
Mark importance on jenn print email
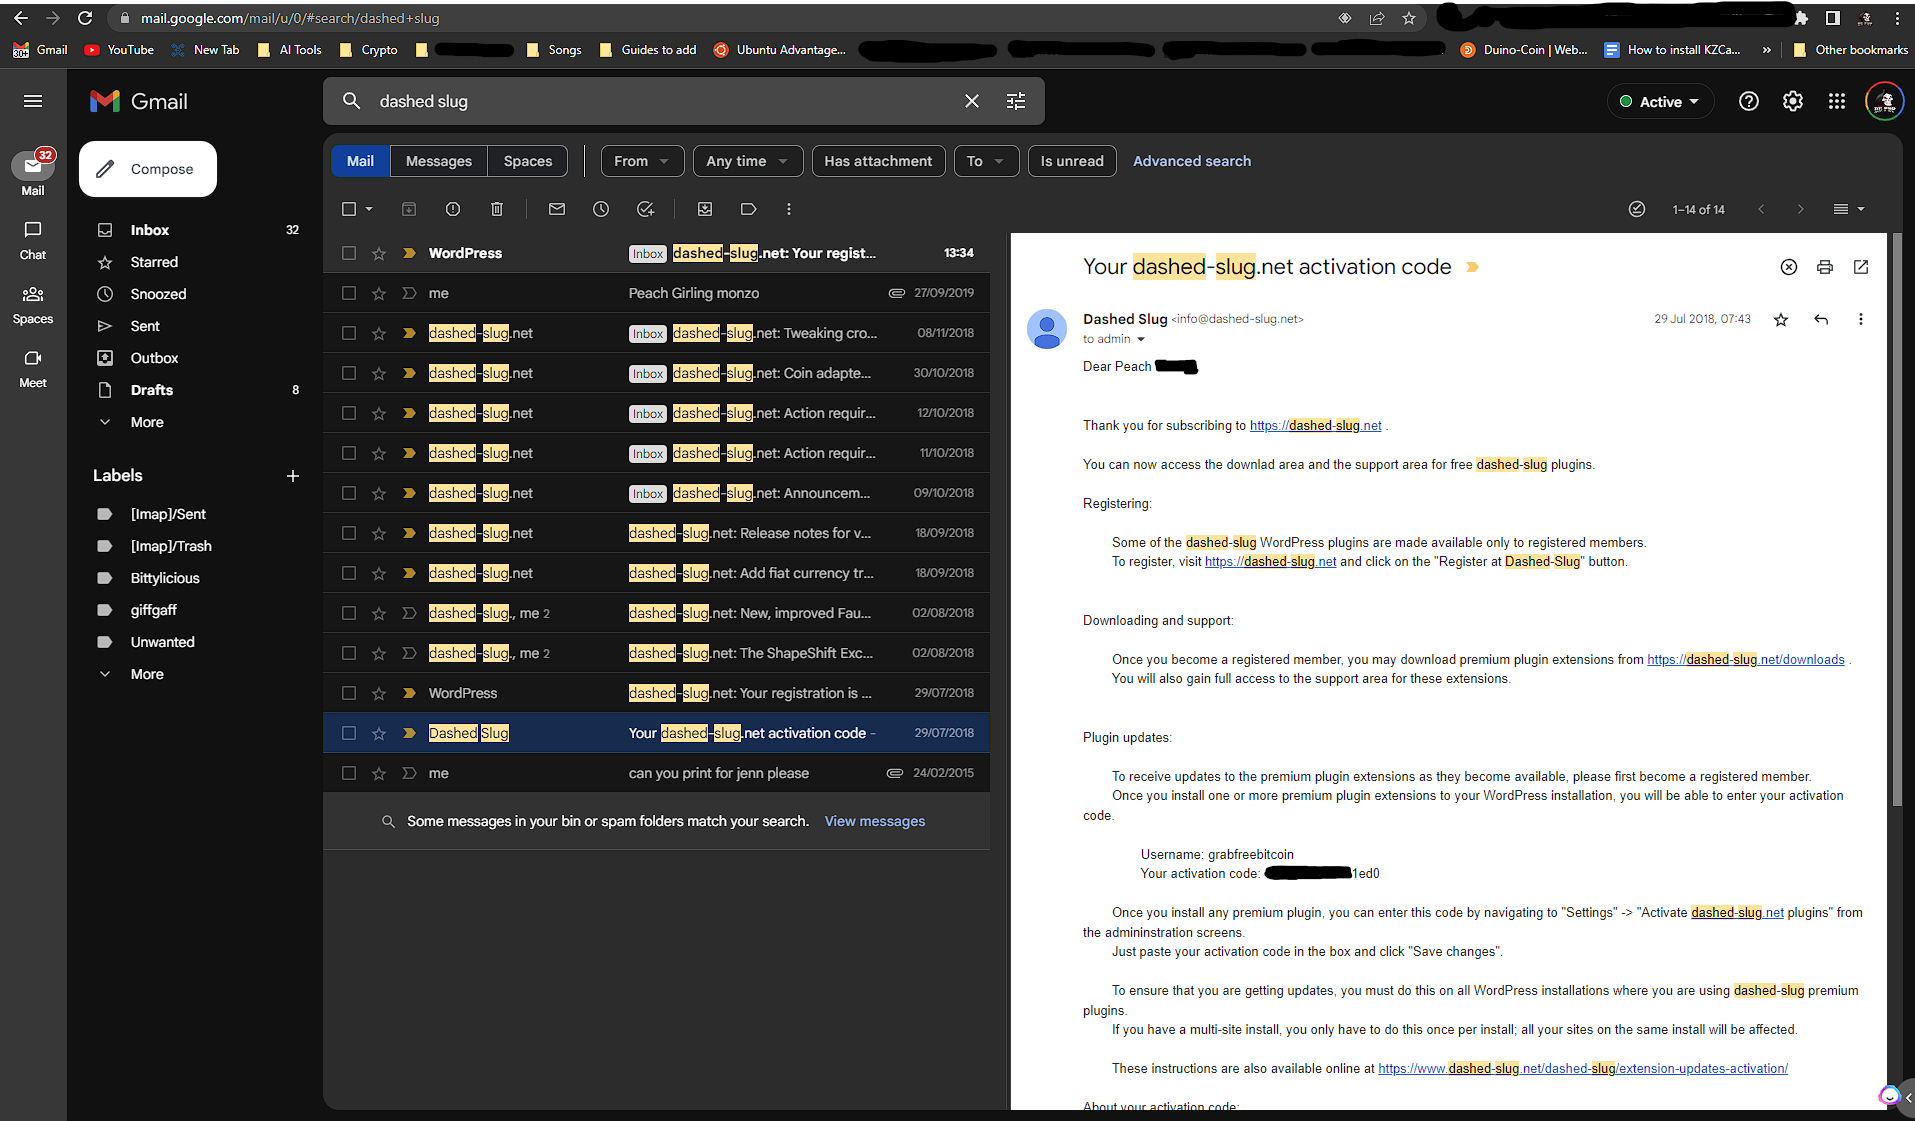(x=409, y=773)
